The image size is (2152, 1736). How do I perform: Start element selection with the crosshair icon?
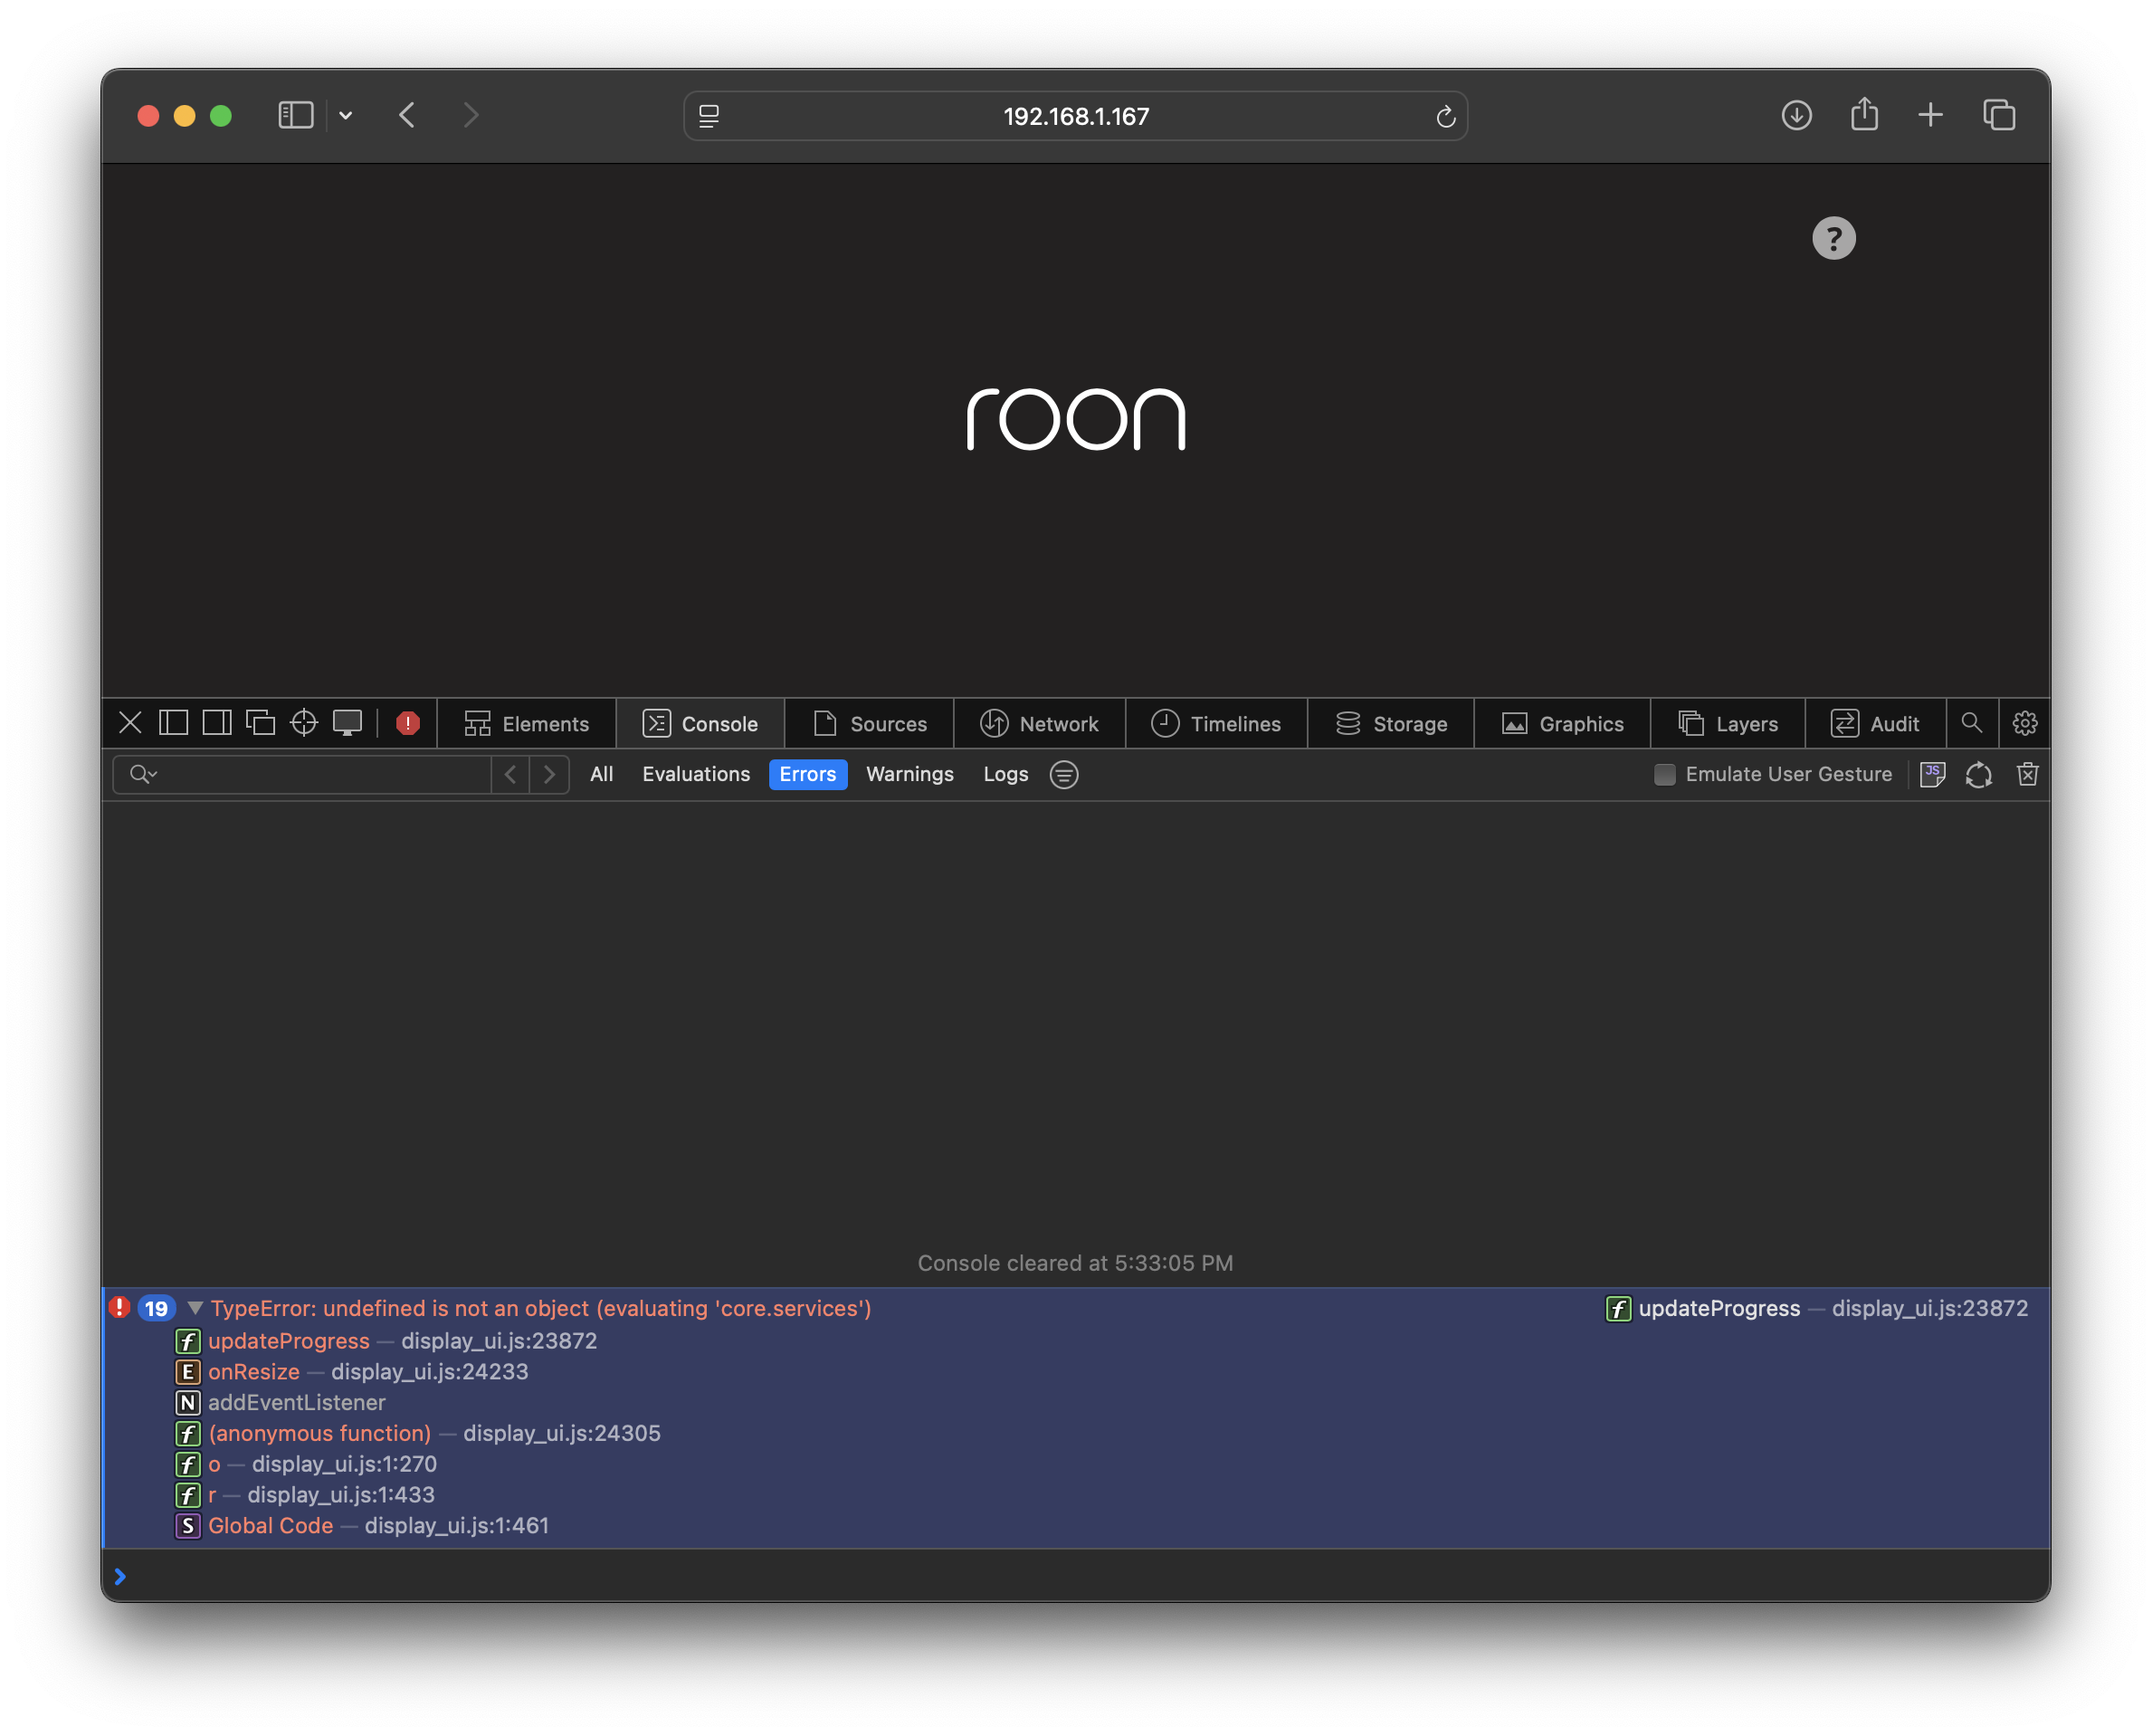tap(304, 723)
